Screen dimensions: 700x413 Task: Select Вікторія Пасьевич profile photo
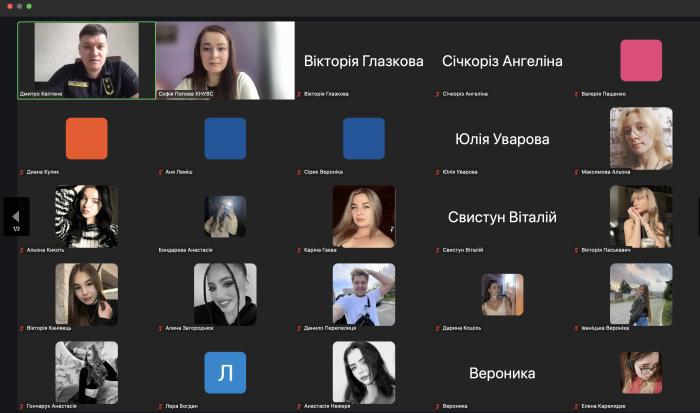point(641,217)
